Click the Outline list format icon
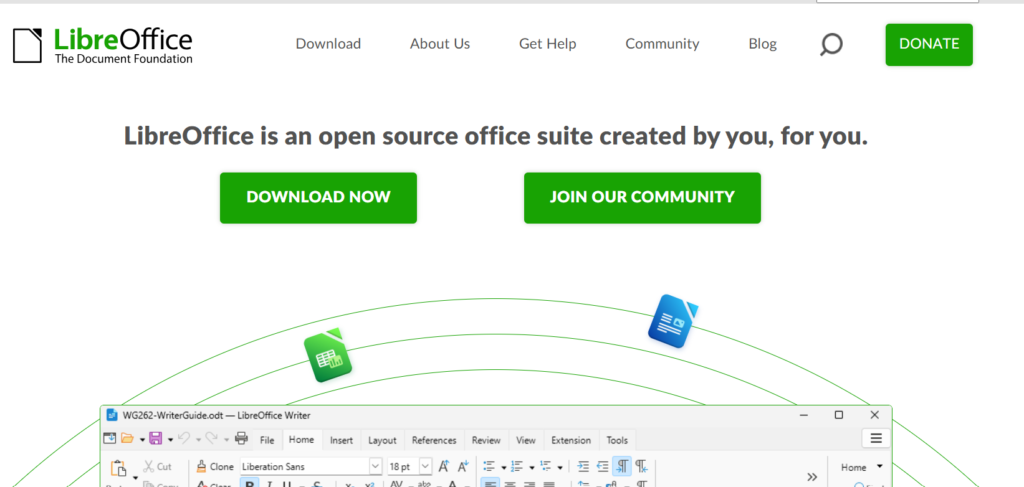 (545, 467)
